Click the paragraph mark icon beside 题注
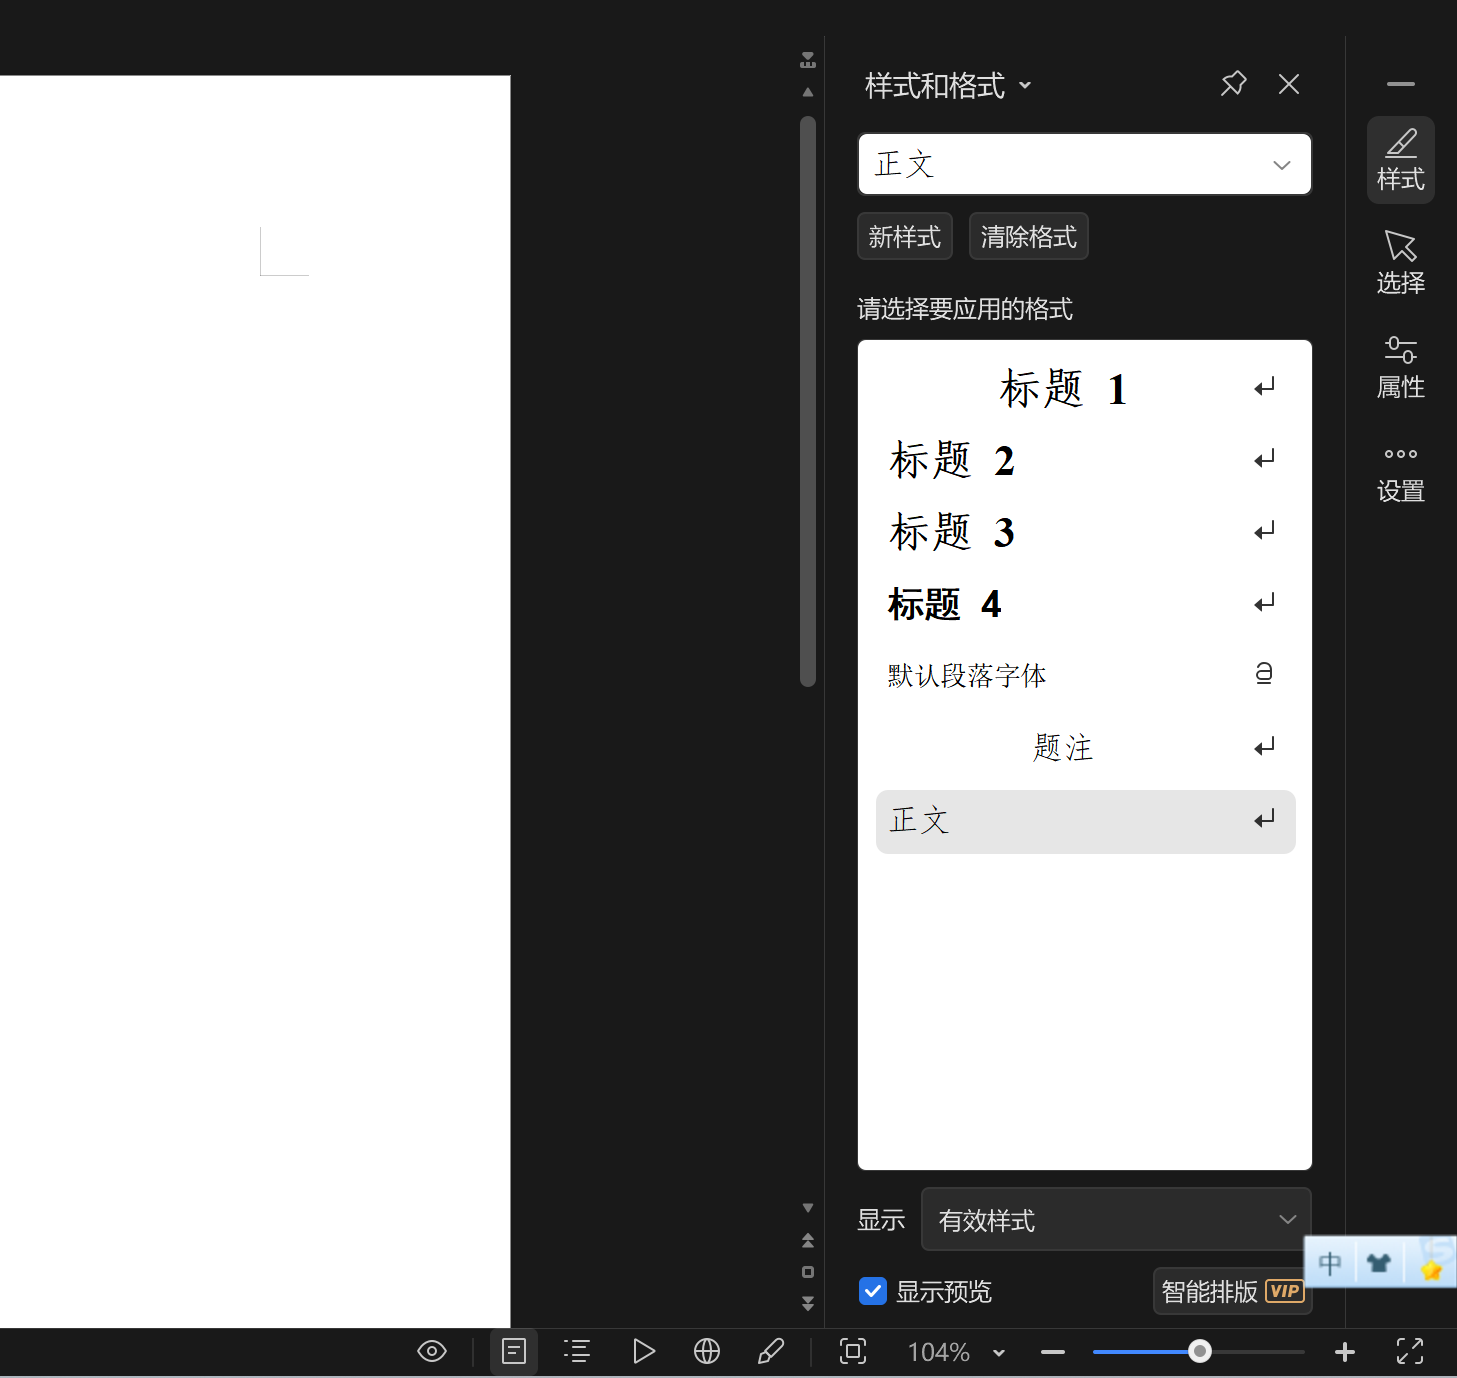Viewport: 1457px width, 1378px height. pyautogui.click(x=1265, y=747)
